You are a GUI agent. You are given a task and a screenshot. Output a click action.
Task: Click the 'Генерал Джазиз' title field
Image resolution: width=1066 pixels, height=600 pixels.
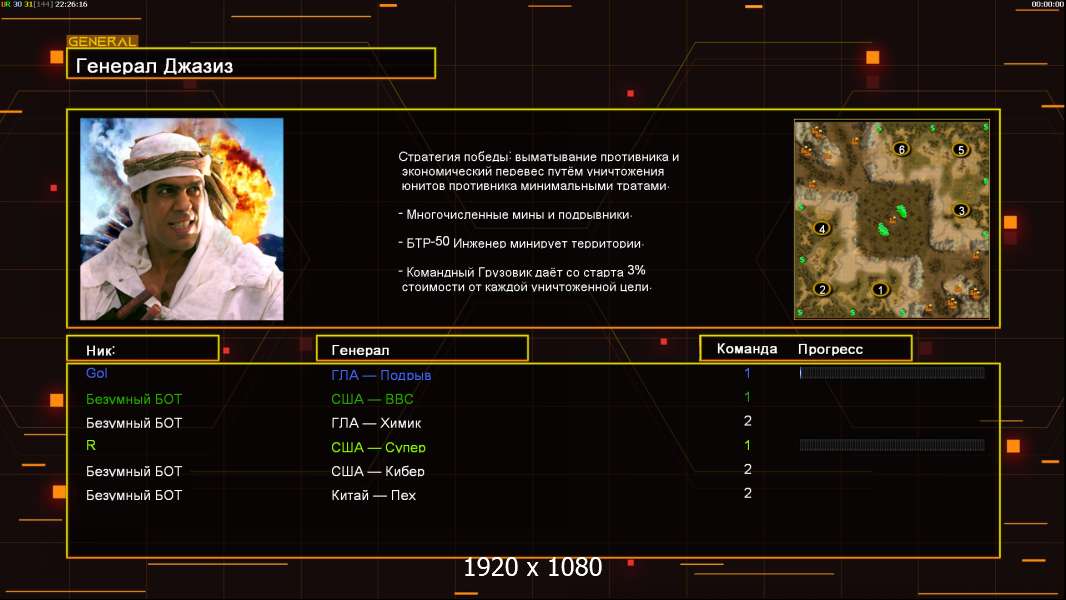pos(251,63)
